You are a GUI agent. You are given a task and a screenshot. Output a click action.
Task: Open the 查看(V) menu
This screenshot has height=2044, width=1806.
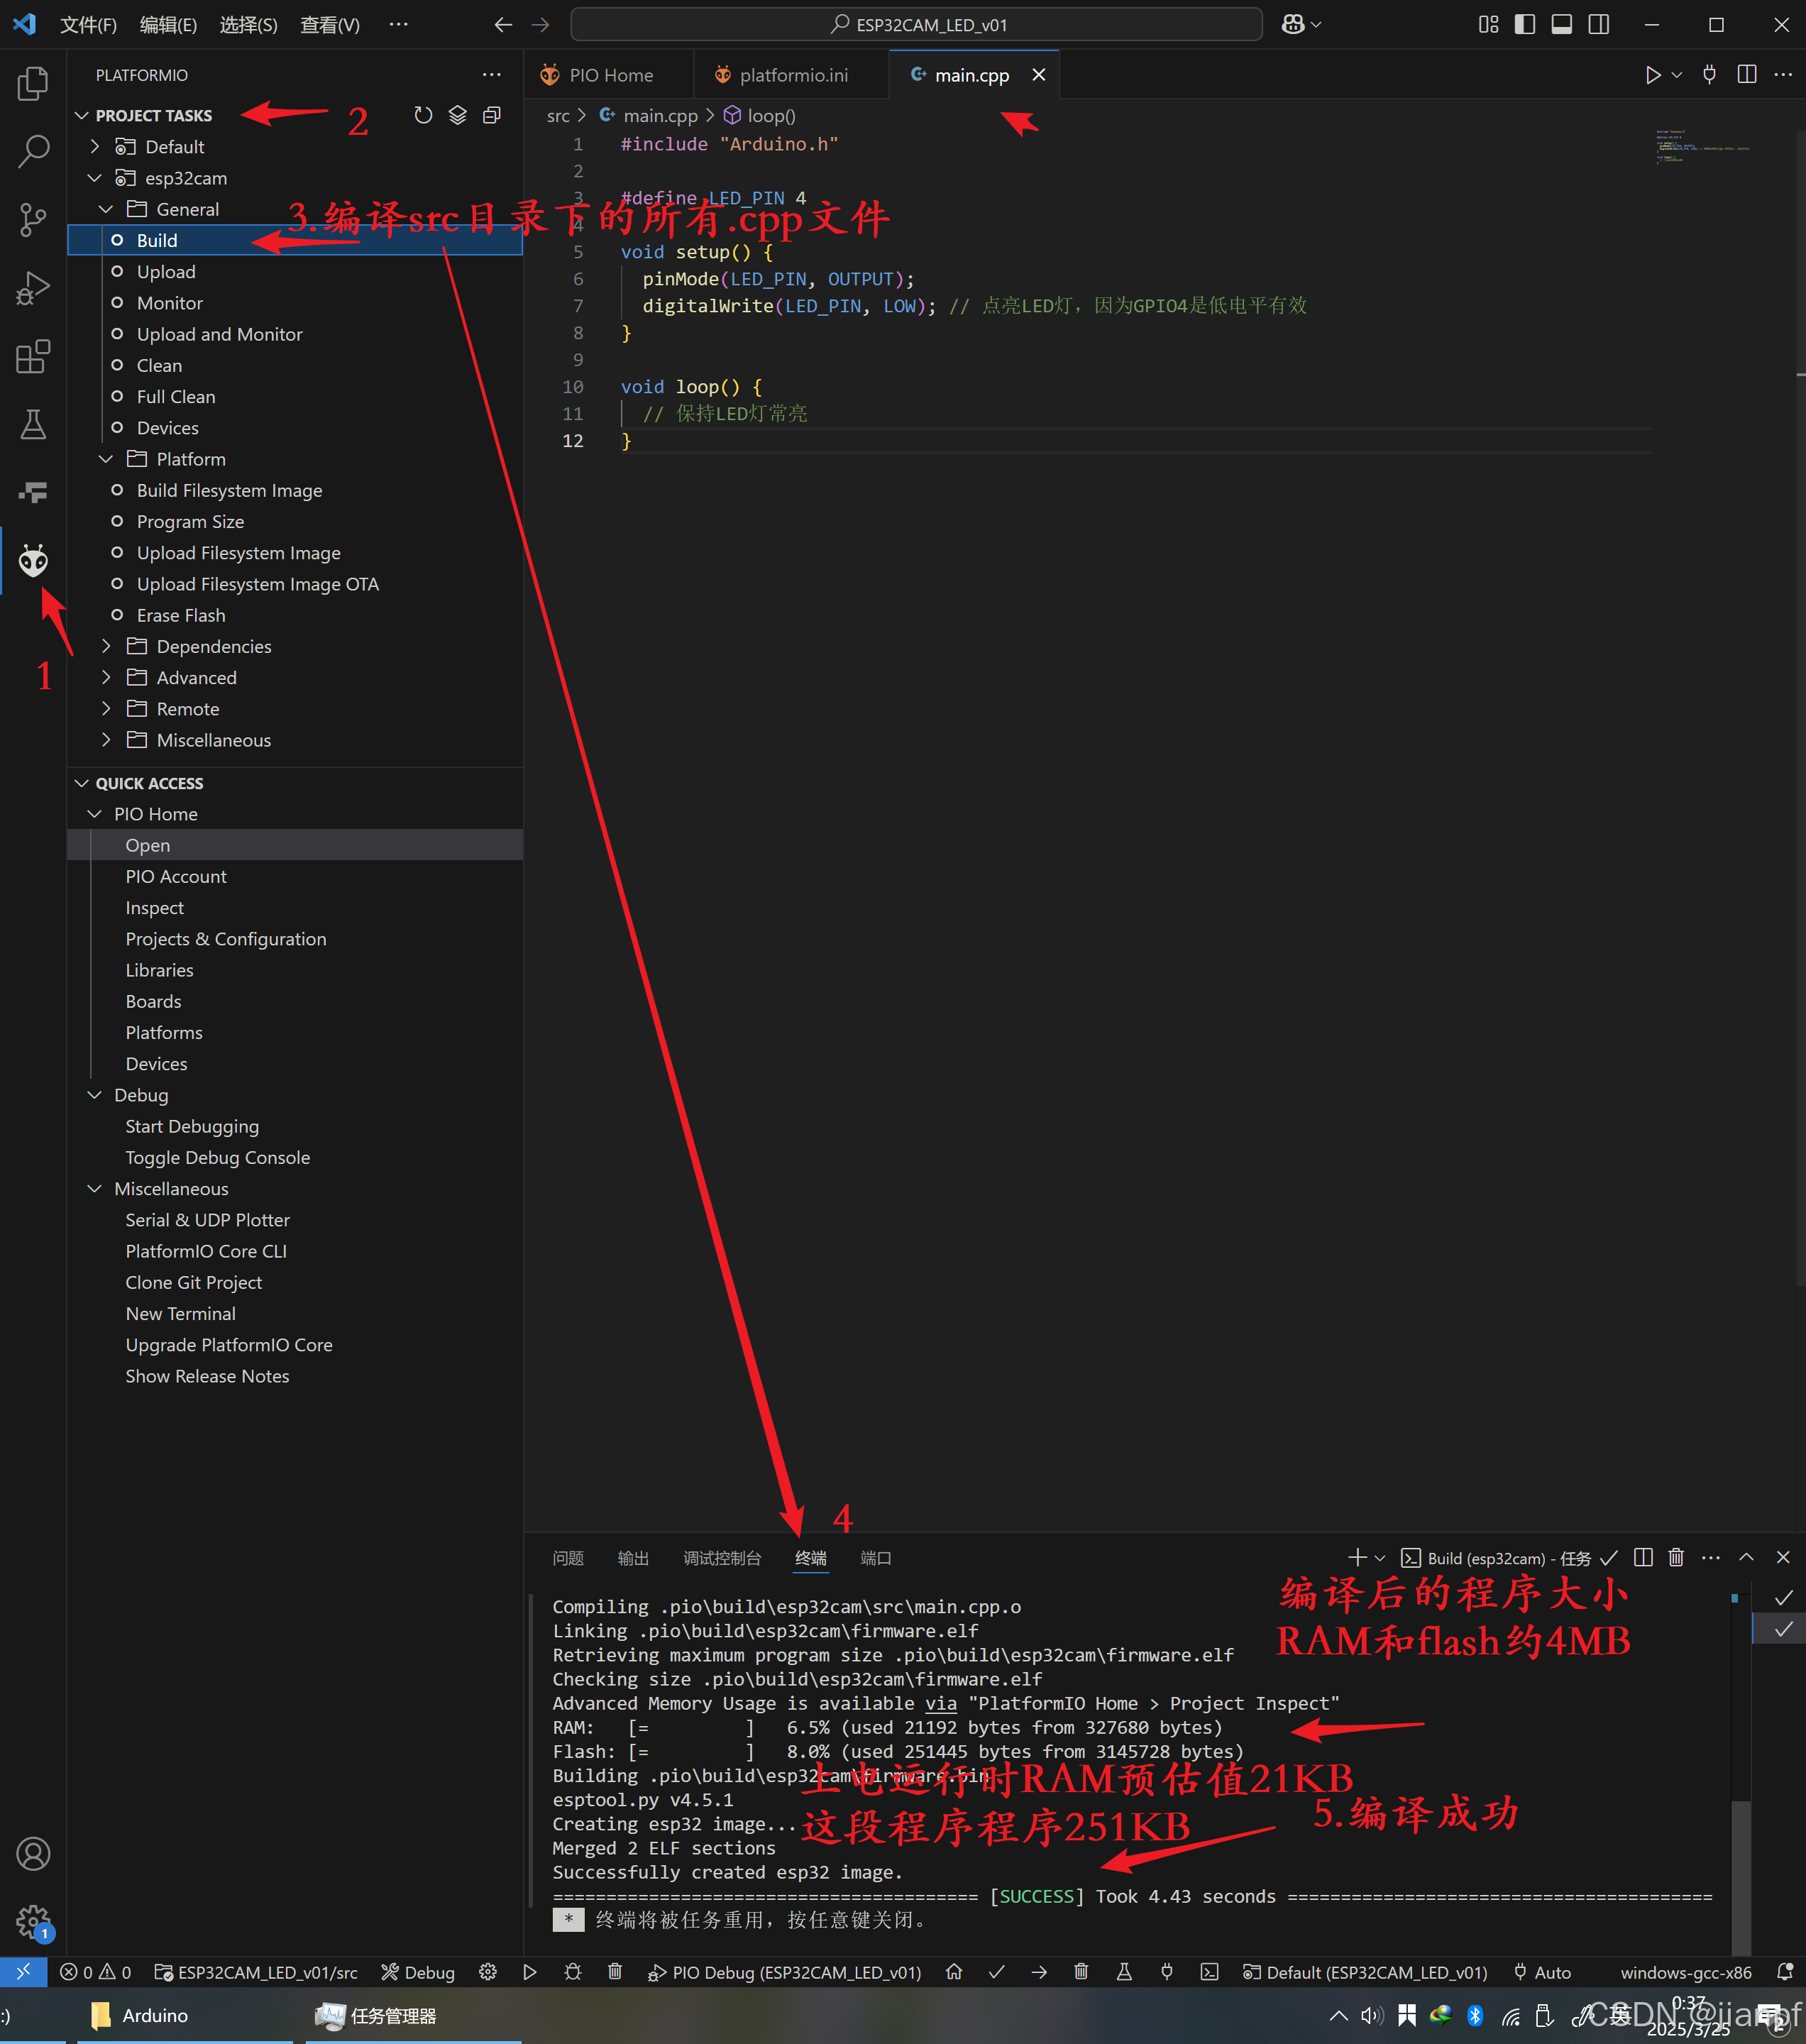click(x=330, y=25)
